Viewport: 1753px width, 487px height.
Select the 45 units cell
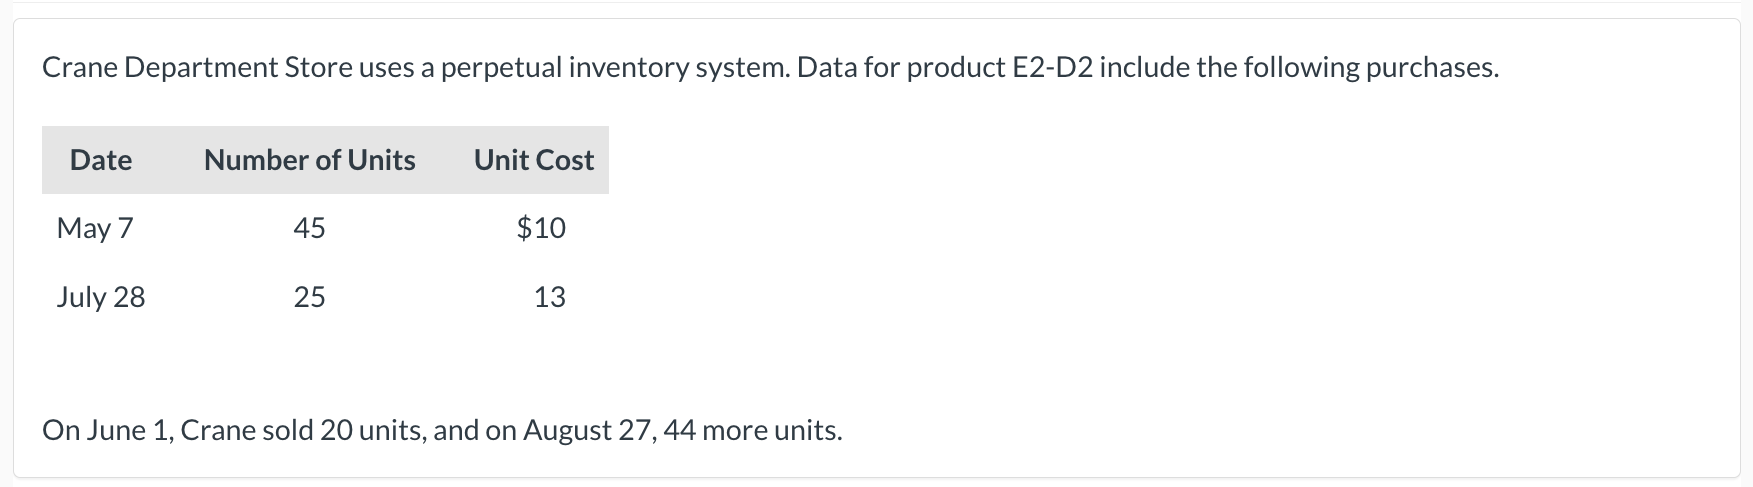(309, 228)
